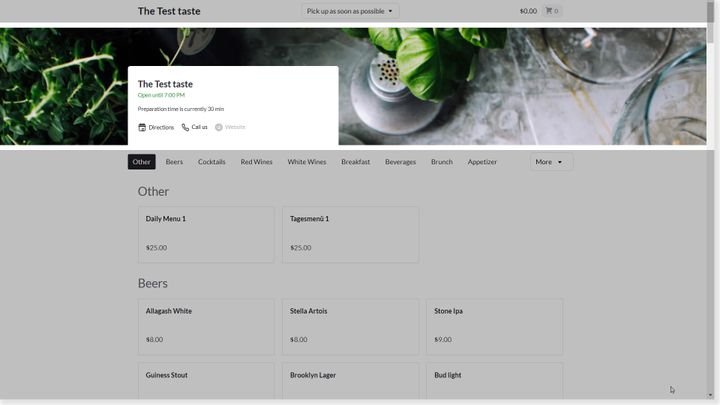Click the $0.00 cart total
The height and width of the screenshot is (405, 720).
click(x=528, y=11)
